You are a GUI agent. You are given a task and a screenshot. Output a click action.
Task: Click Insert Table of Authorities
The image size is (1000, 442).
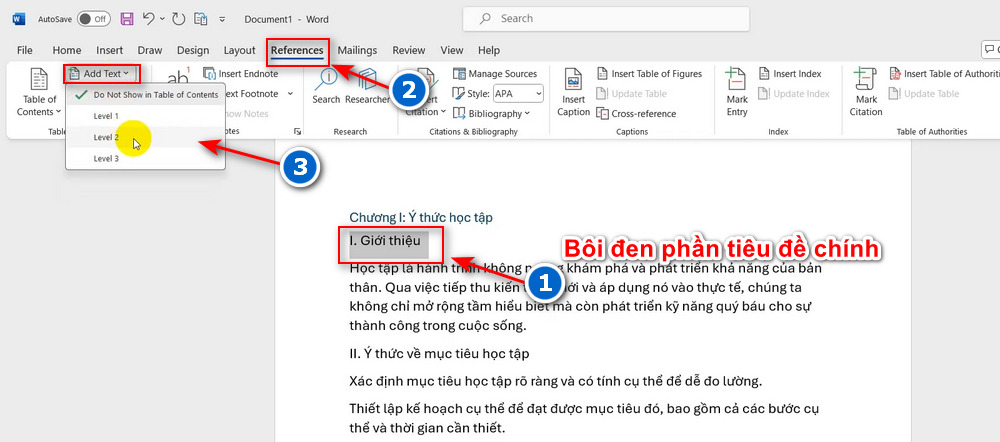[x=945, y=74]
